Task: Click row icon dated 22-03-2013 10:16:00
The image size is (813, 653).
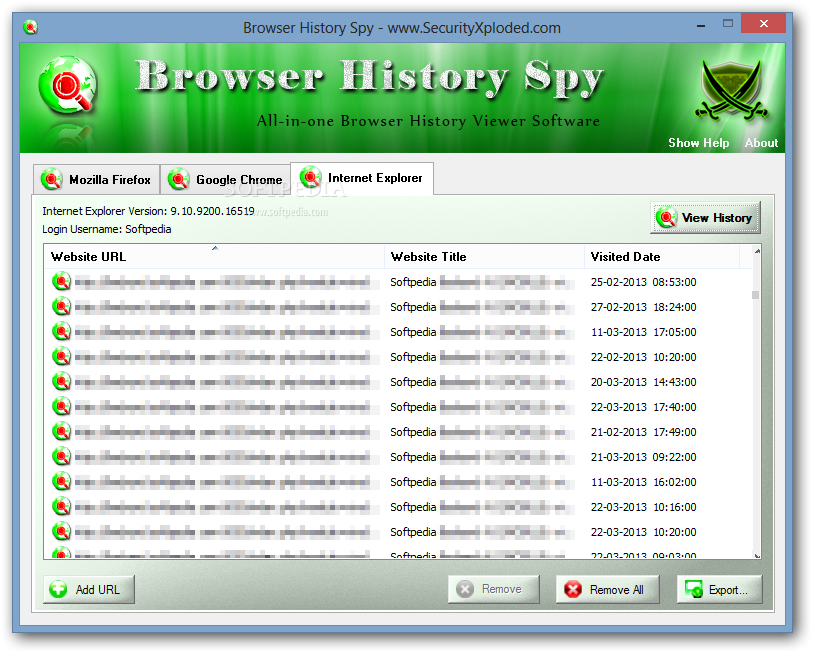Action: tap(62, 507)
